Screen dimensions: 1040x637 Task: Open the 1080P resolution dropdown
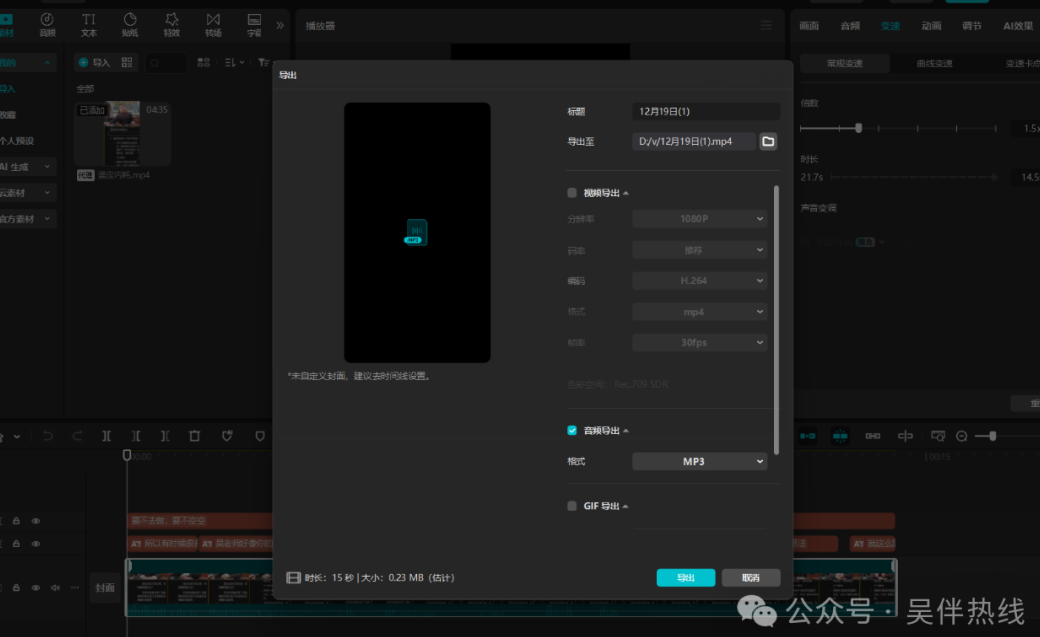pos(700,218)
